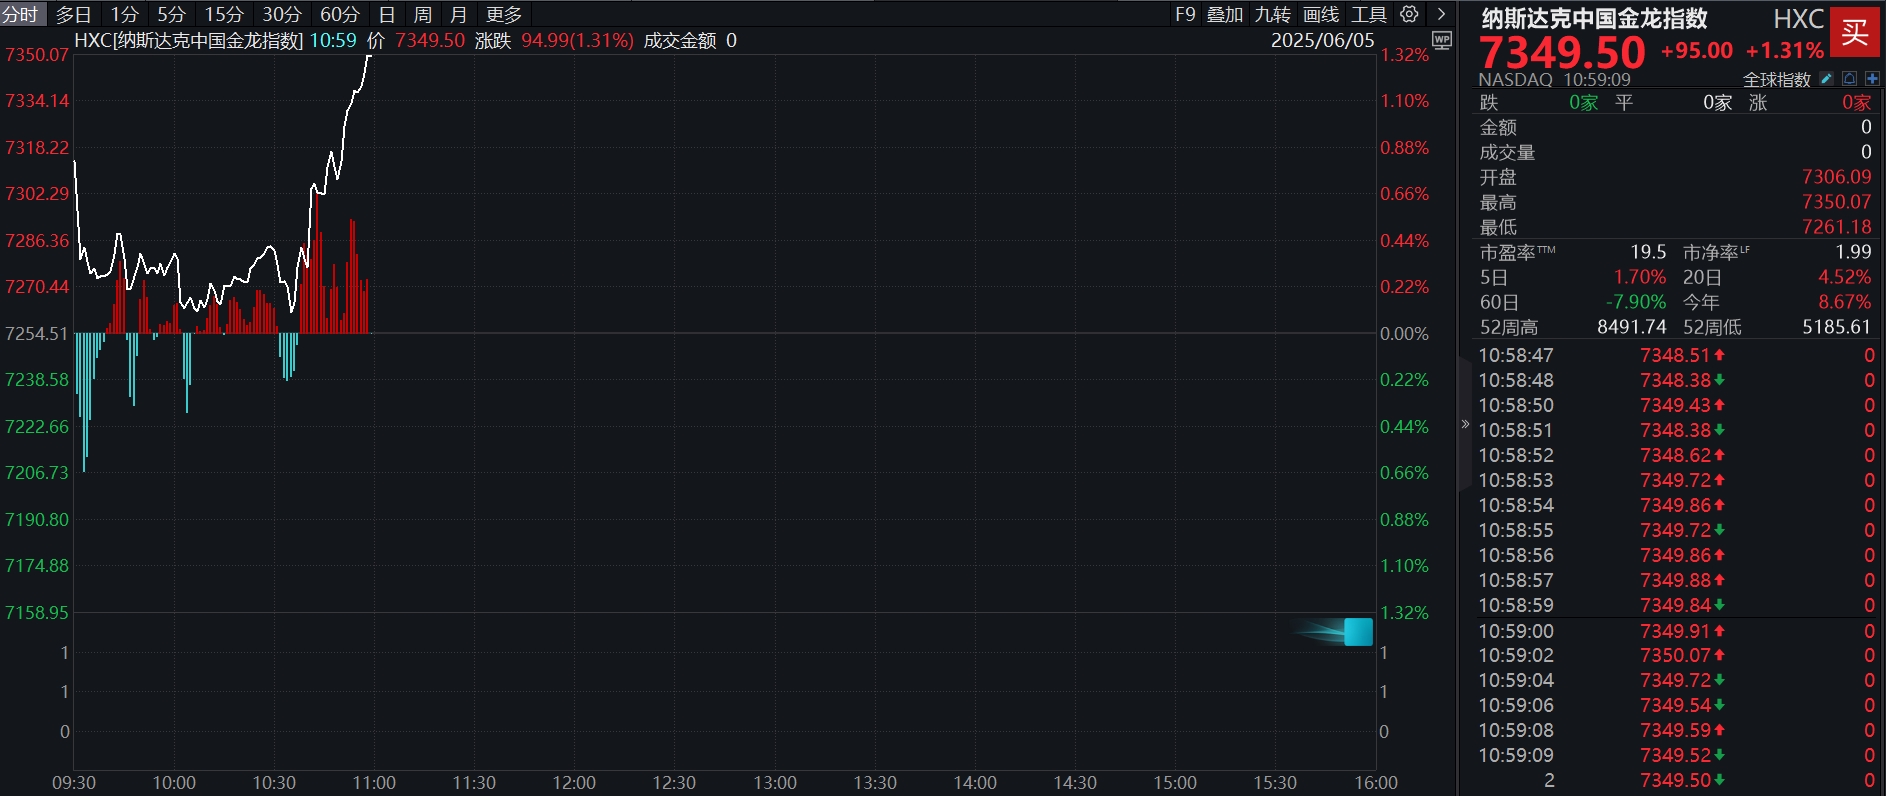Click the 市盈率 value 19.5

[1648, 252]
